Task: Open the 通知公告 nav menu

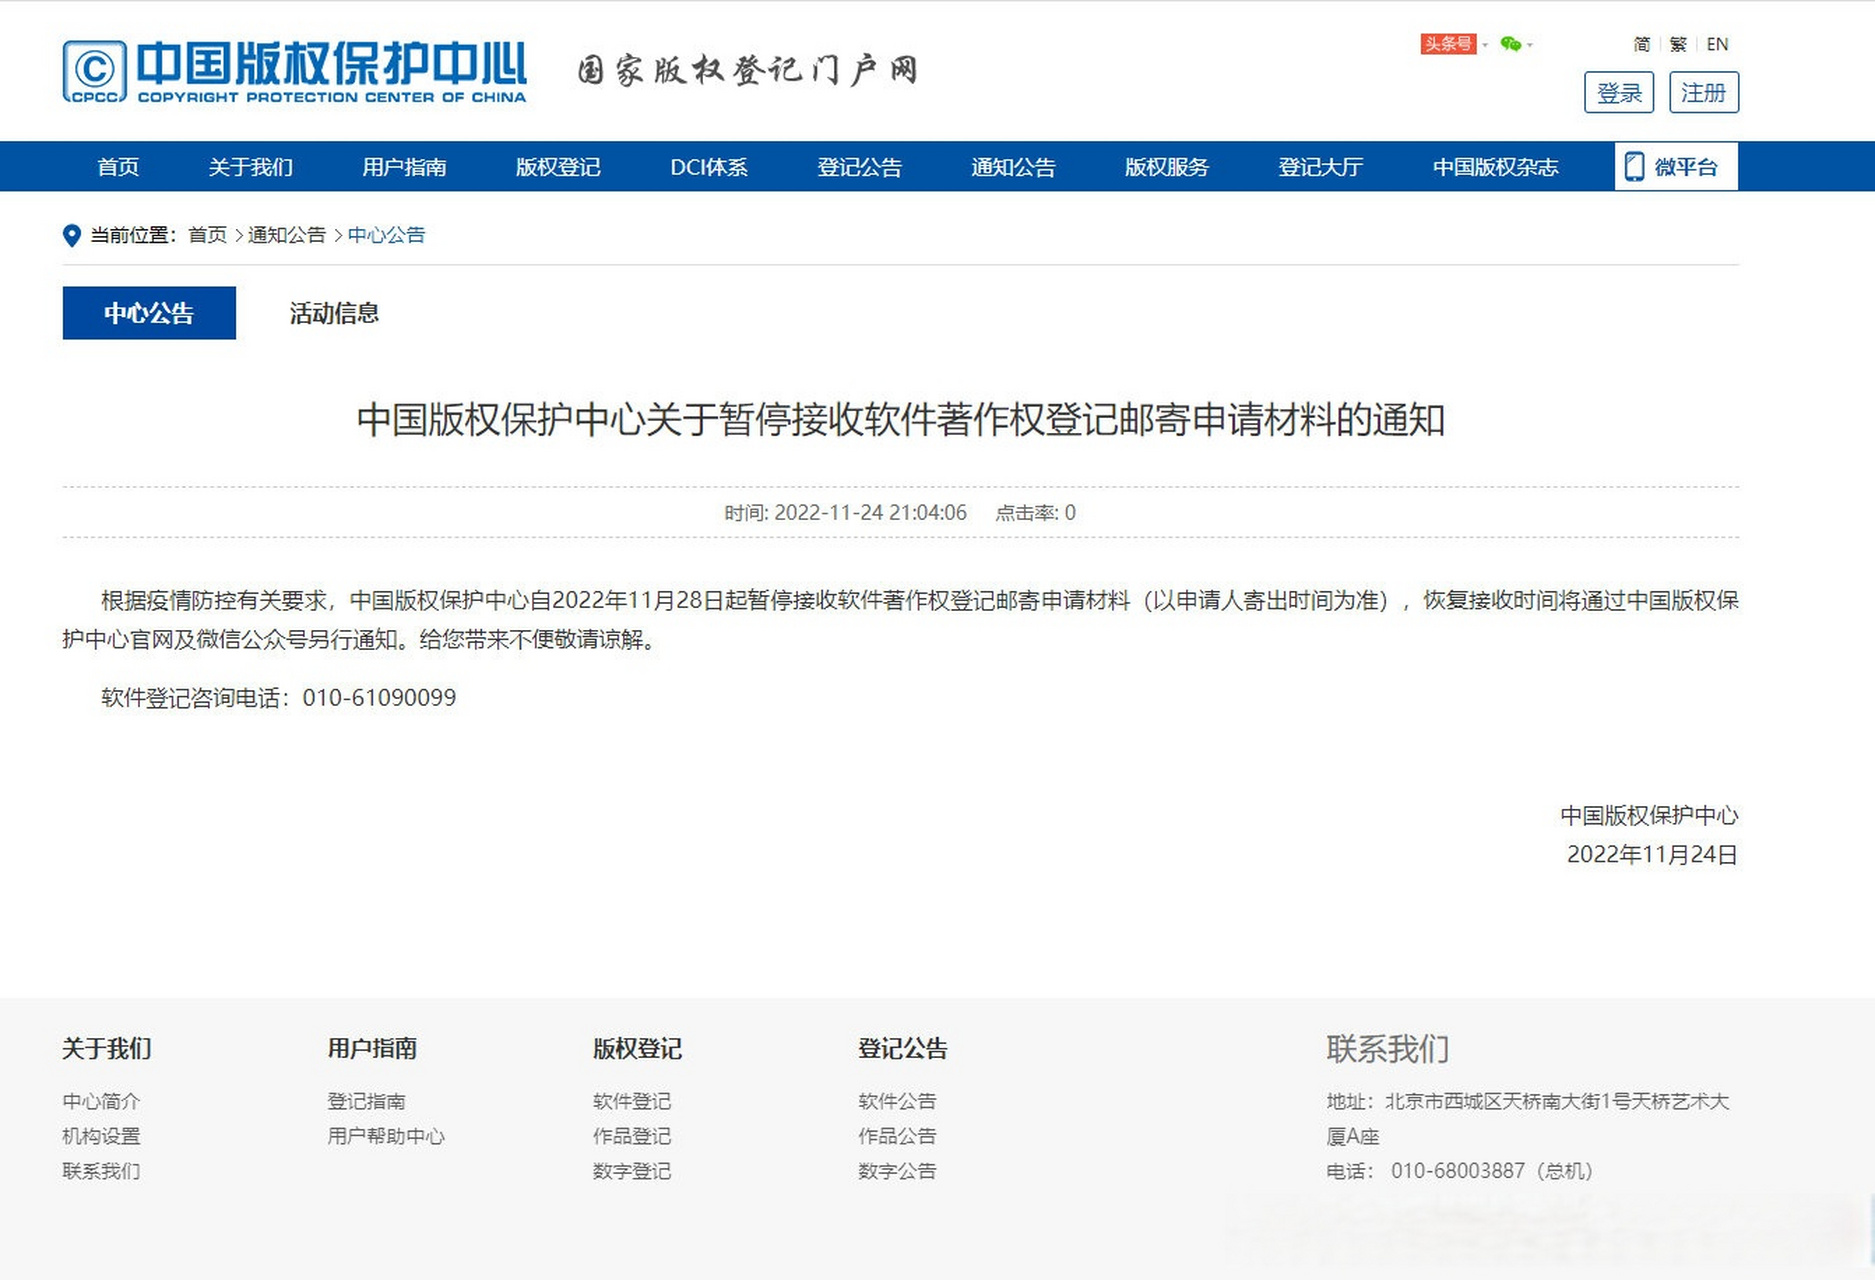Action: tap(1013, 167)
